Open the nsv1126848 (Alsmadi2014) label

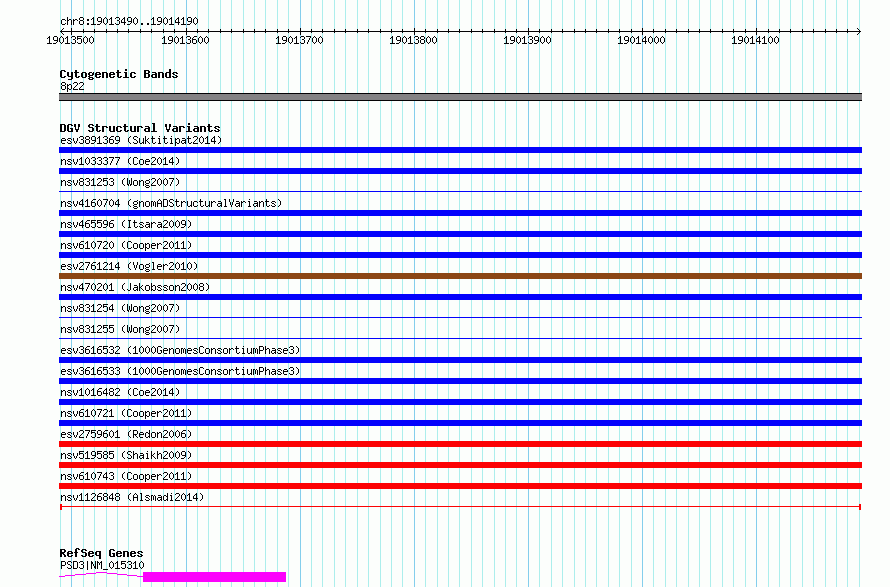pyautogui.click(x=132, y=497)
